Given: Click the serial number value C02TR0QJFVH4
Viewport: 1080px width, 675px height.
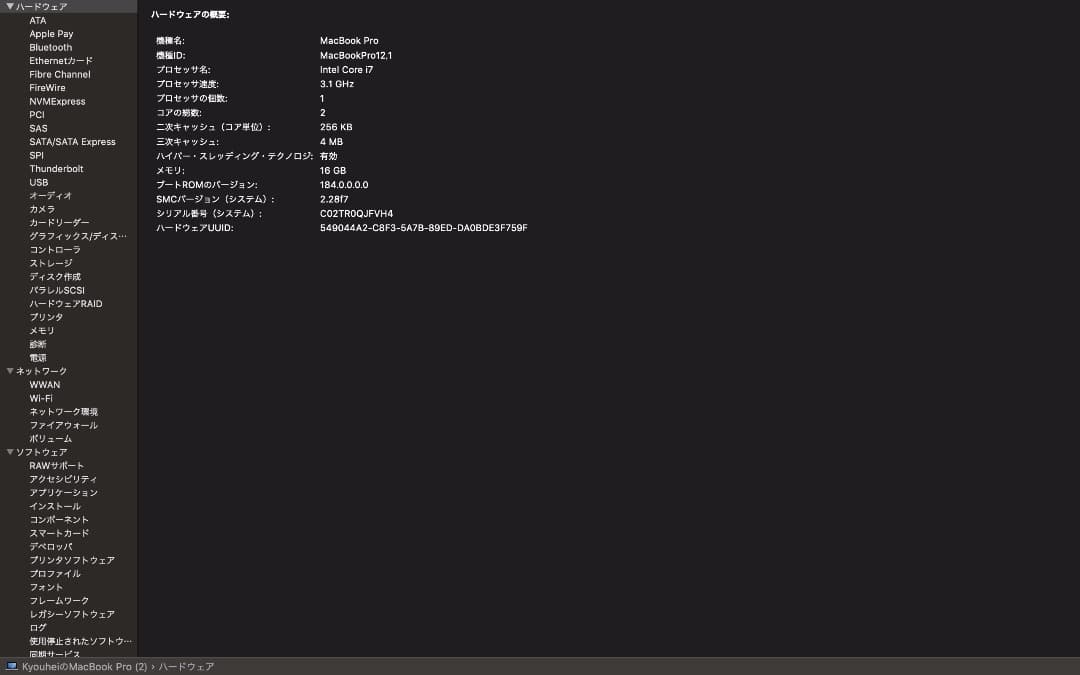Looking at the screenshot, I should pyautogui.click(x=356, y=213).
